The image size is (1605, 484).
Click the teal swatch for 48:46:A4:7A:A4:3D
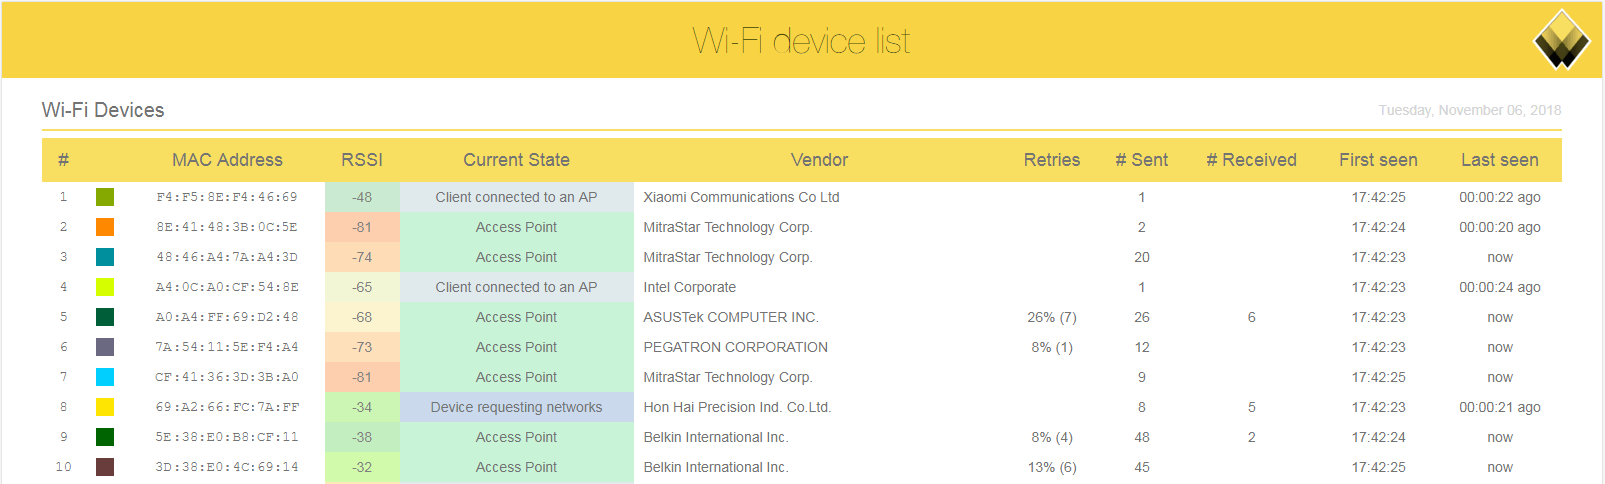coord(105,257)
